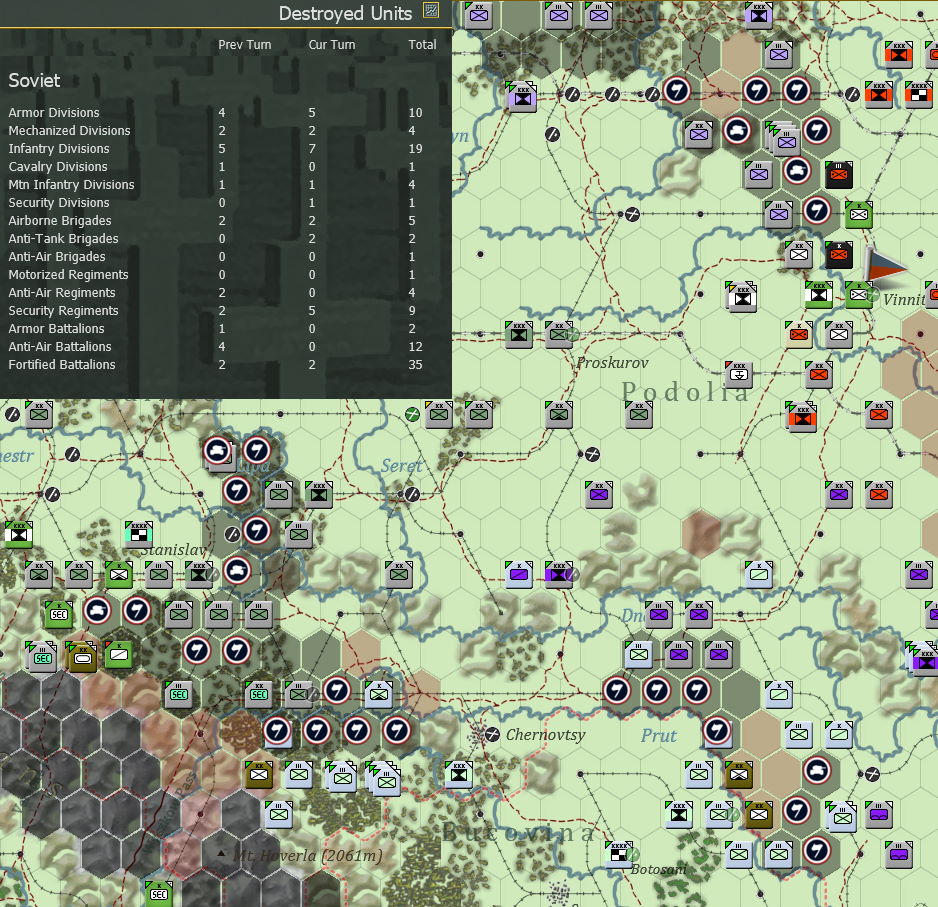Click the Cur Turn column header
This screenshot has width=938, height=907.
pyautogui.click(x=331, y=44)
